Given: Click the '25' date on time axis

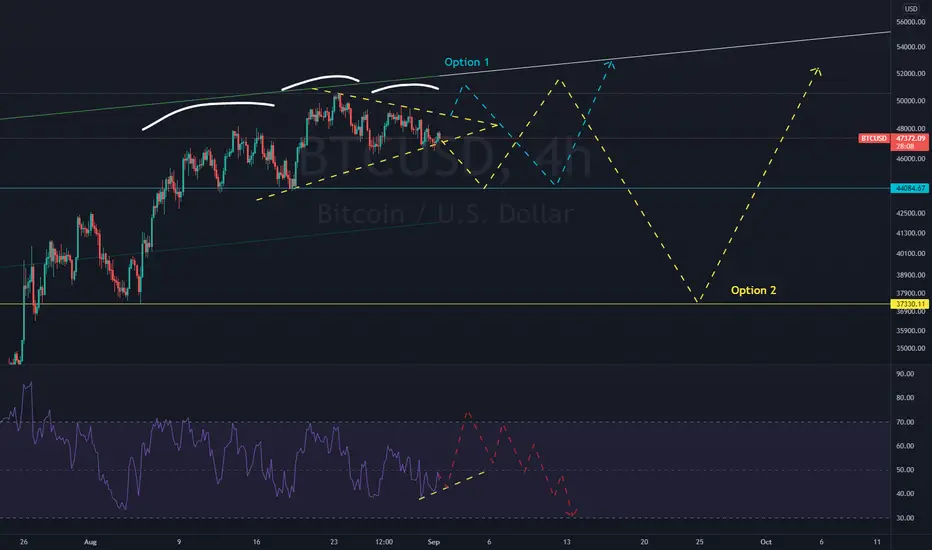Looking at the screenshot, I should point(700,542).
